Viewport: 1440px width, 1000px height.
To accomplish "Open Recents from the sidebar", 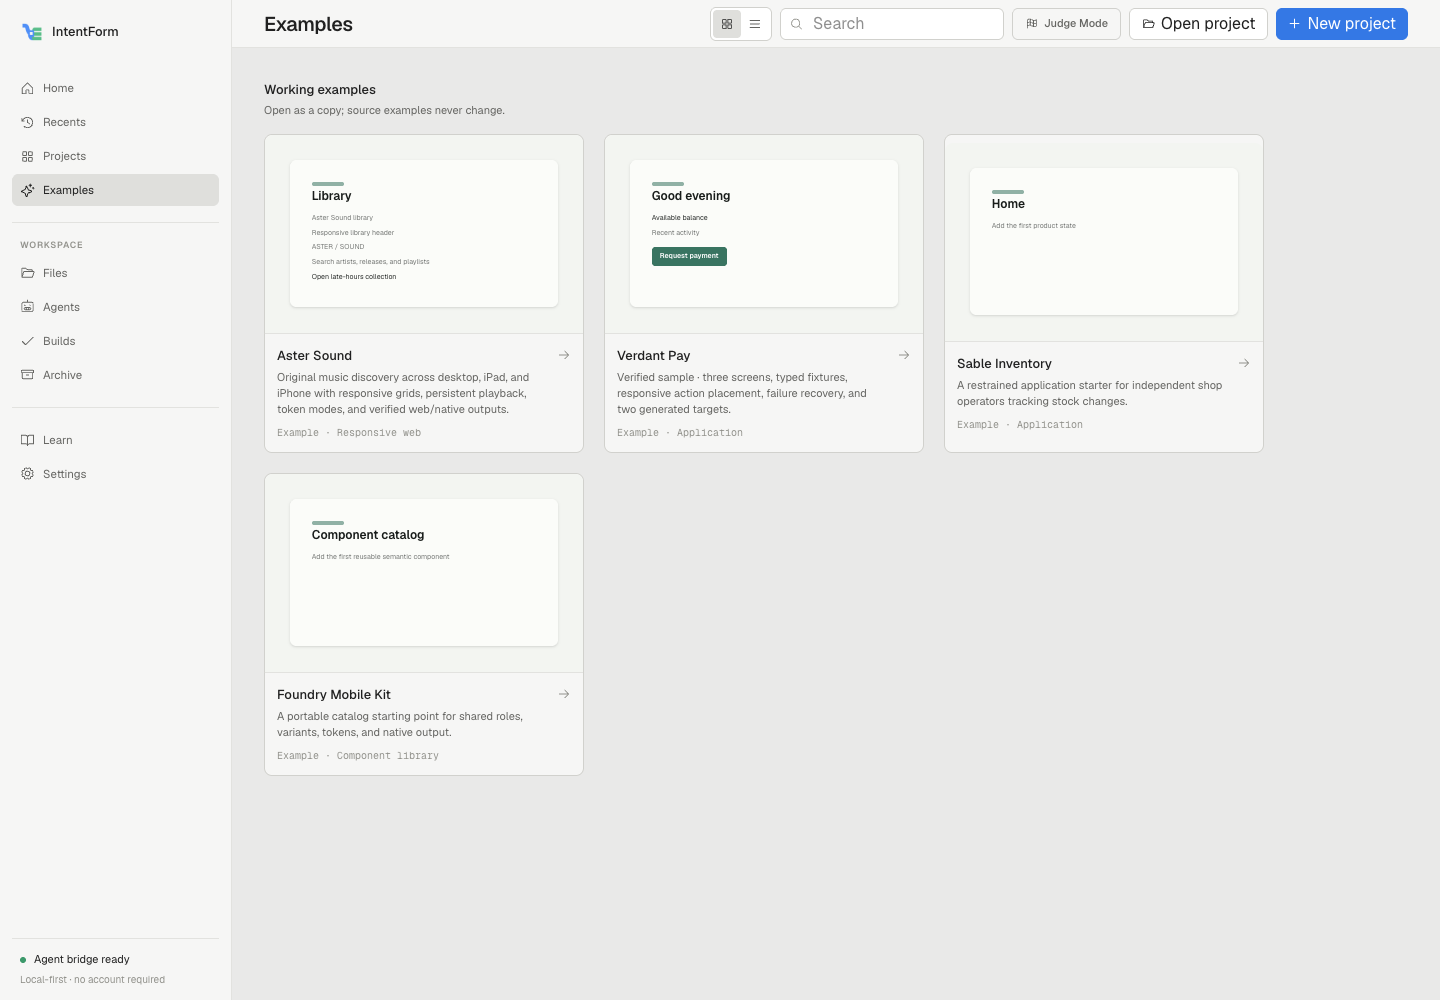I will click(115, 122).
